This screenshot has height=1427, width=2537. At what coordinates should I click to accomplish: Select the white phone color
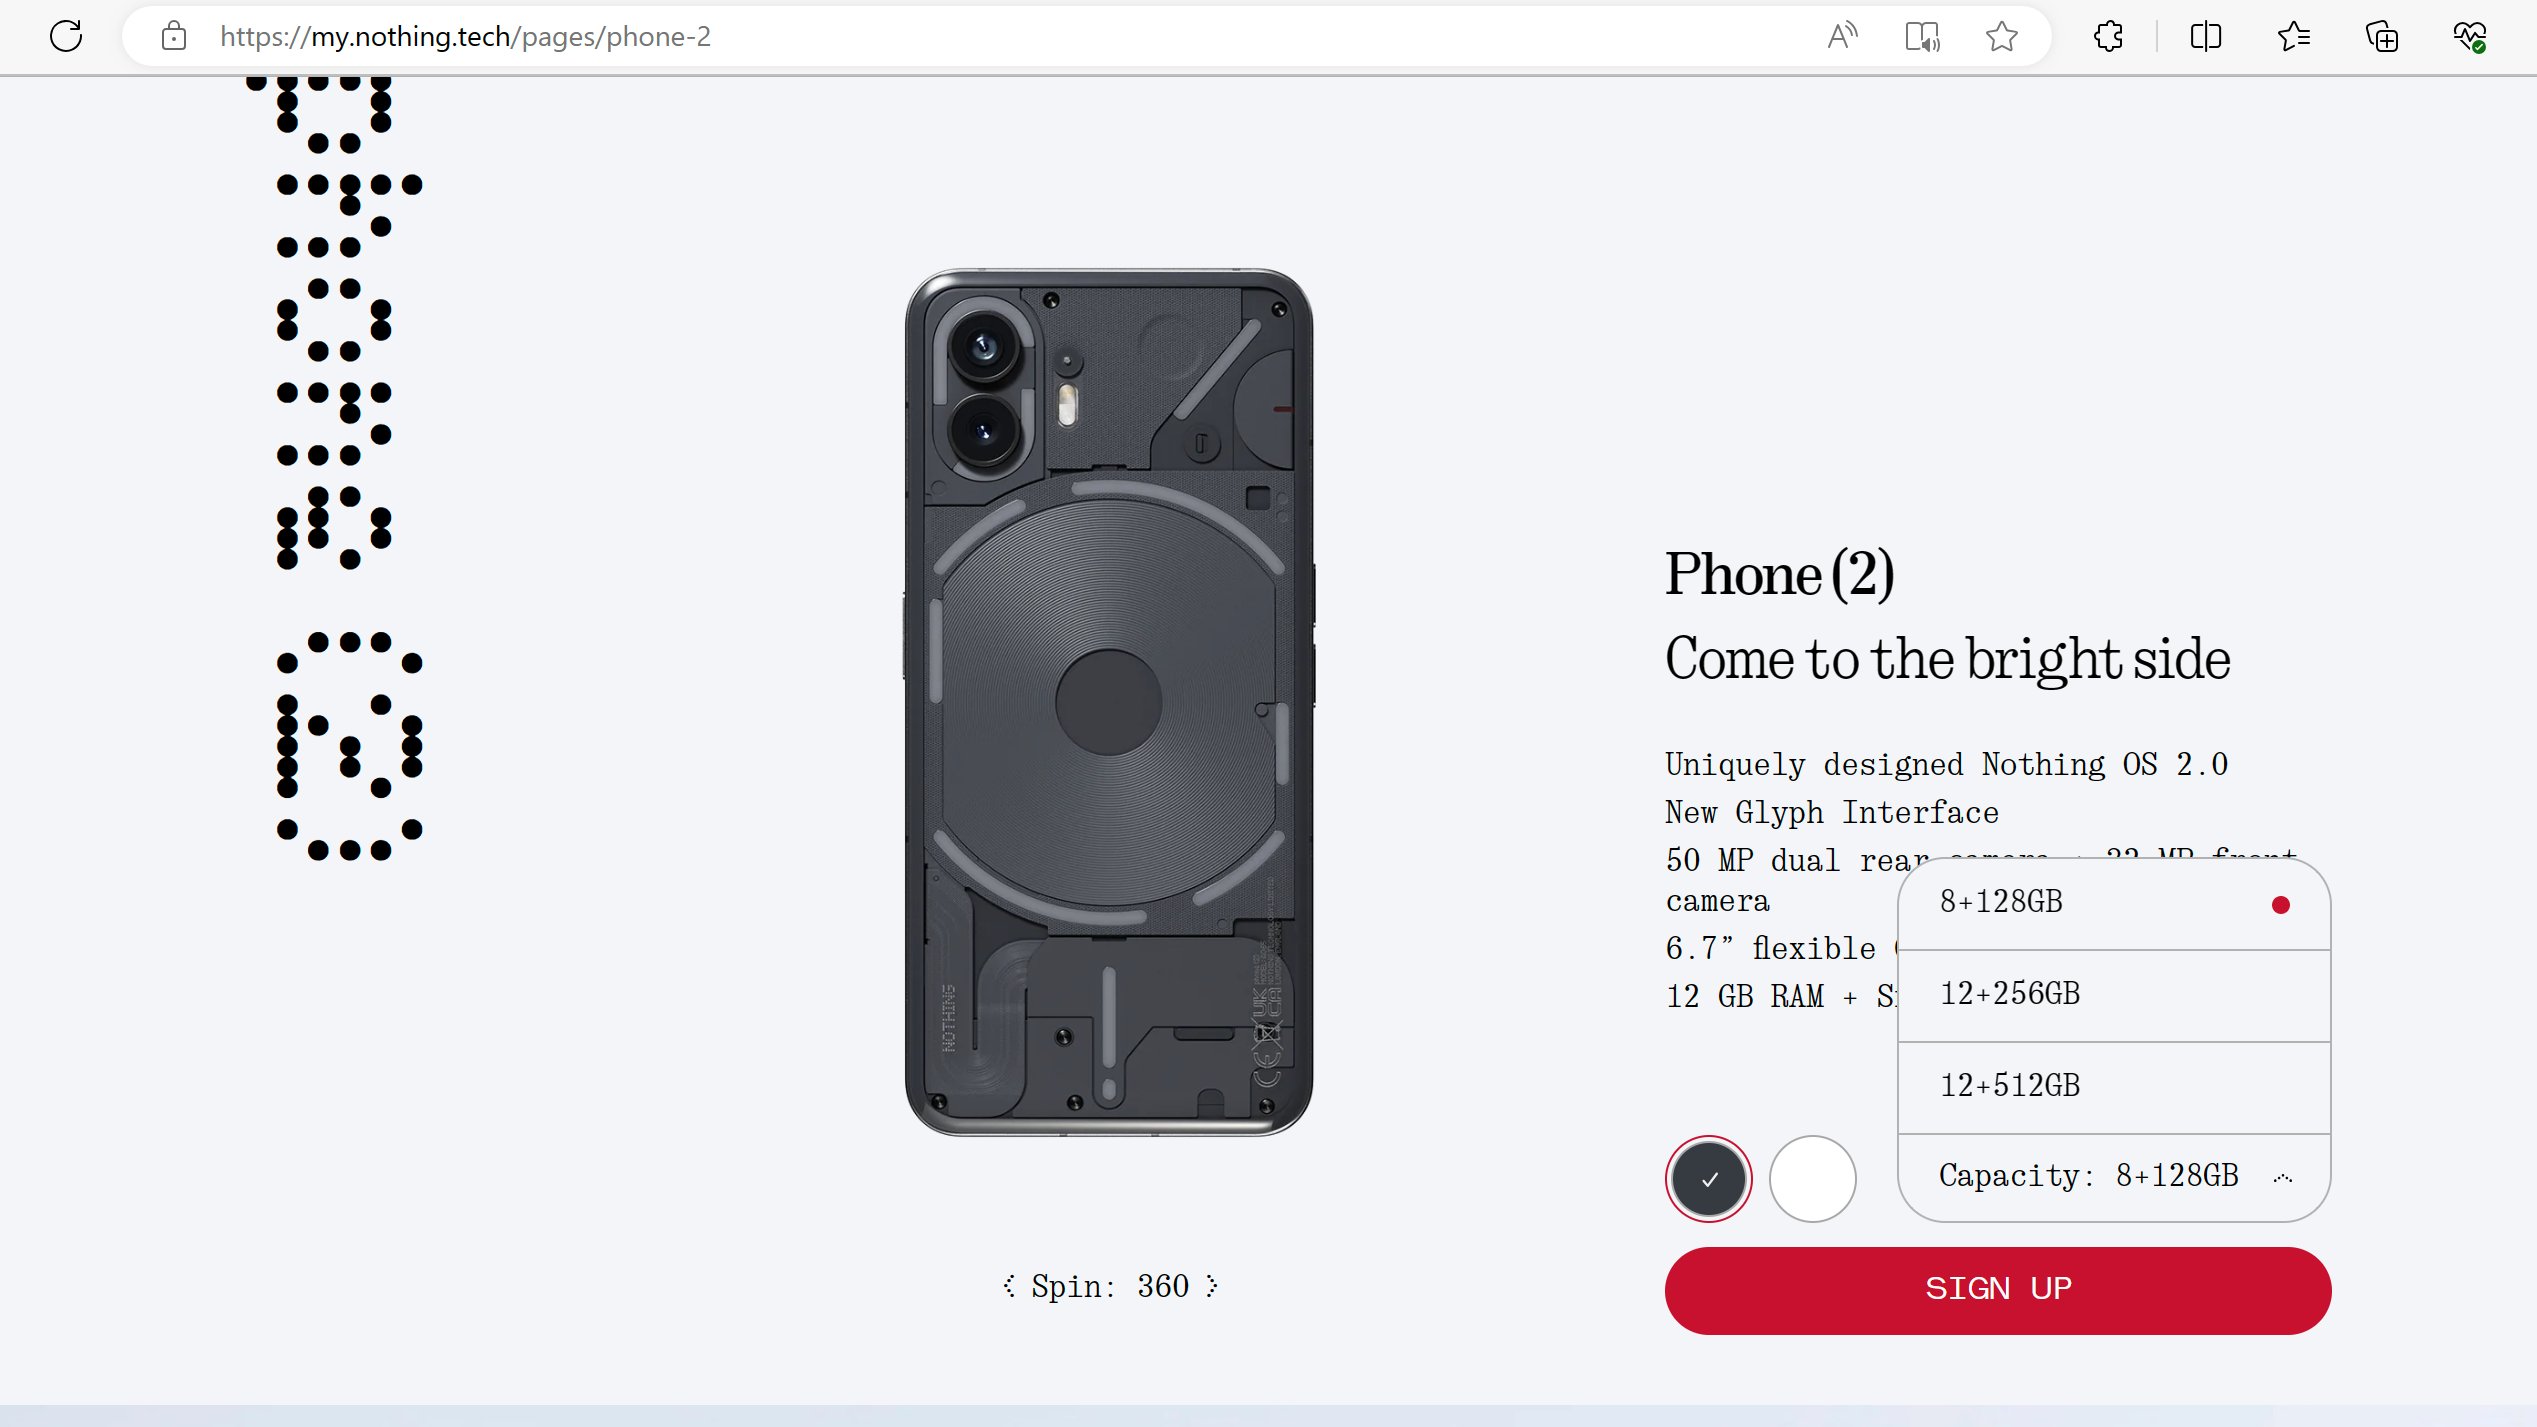[1813, 1179]
